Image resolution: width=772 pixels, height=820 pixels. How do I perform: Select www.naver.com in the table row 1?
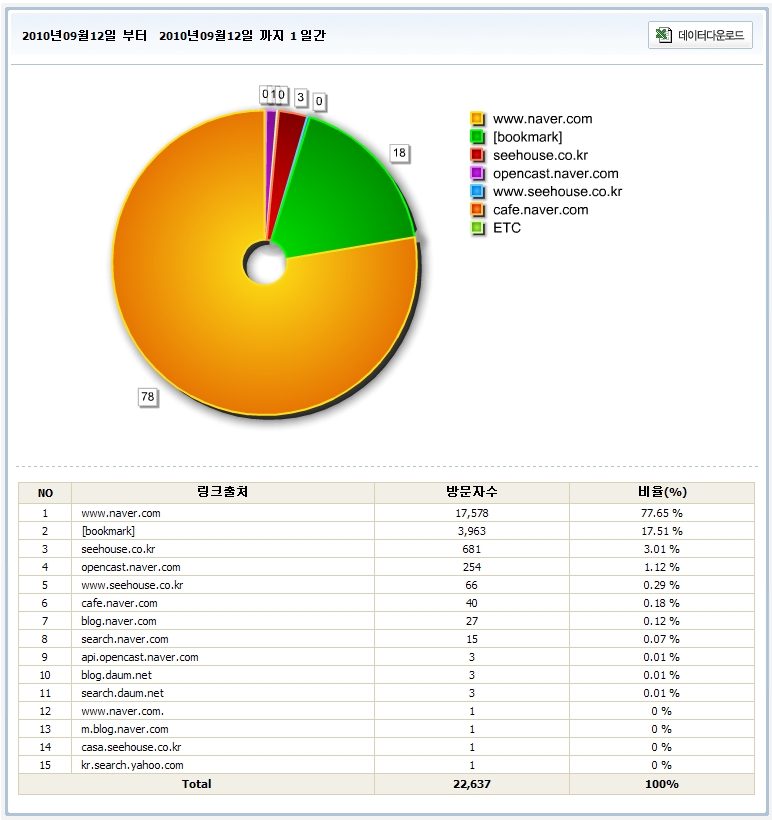point(121,513)
